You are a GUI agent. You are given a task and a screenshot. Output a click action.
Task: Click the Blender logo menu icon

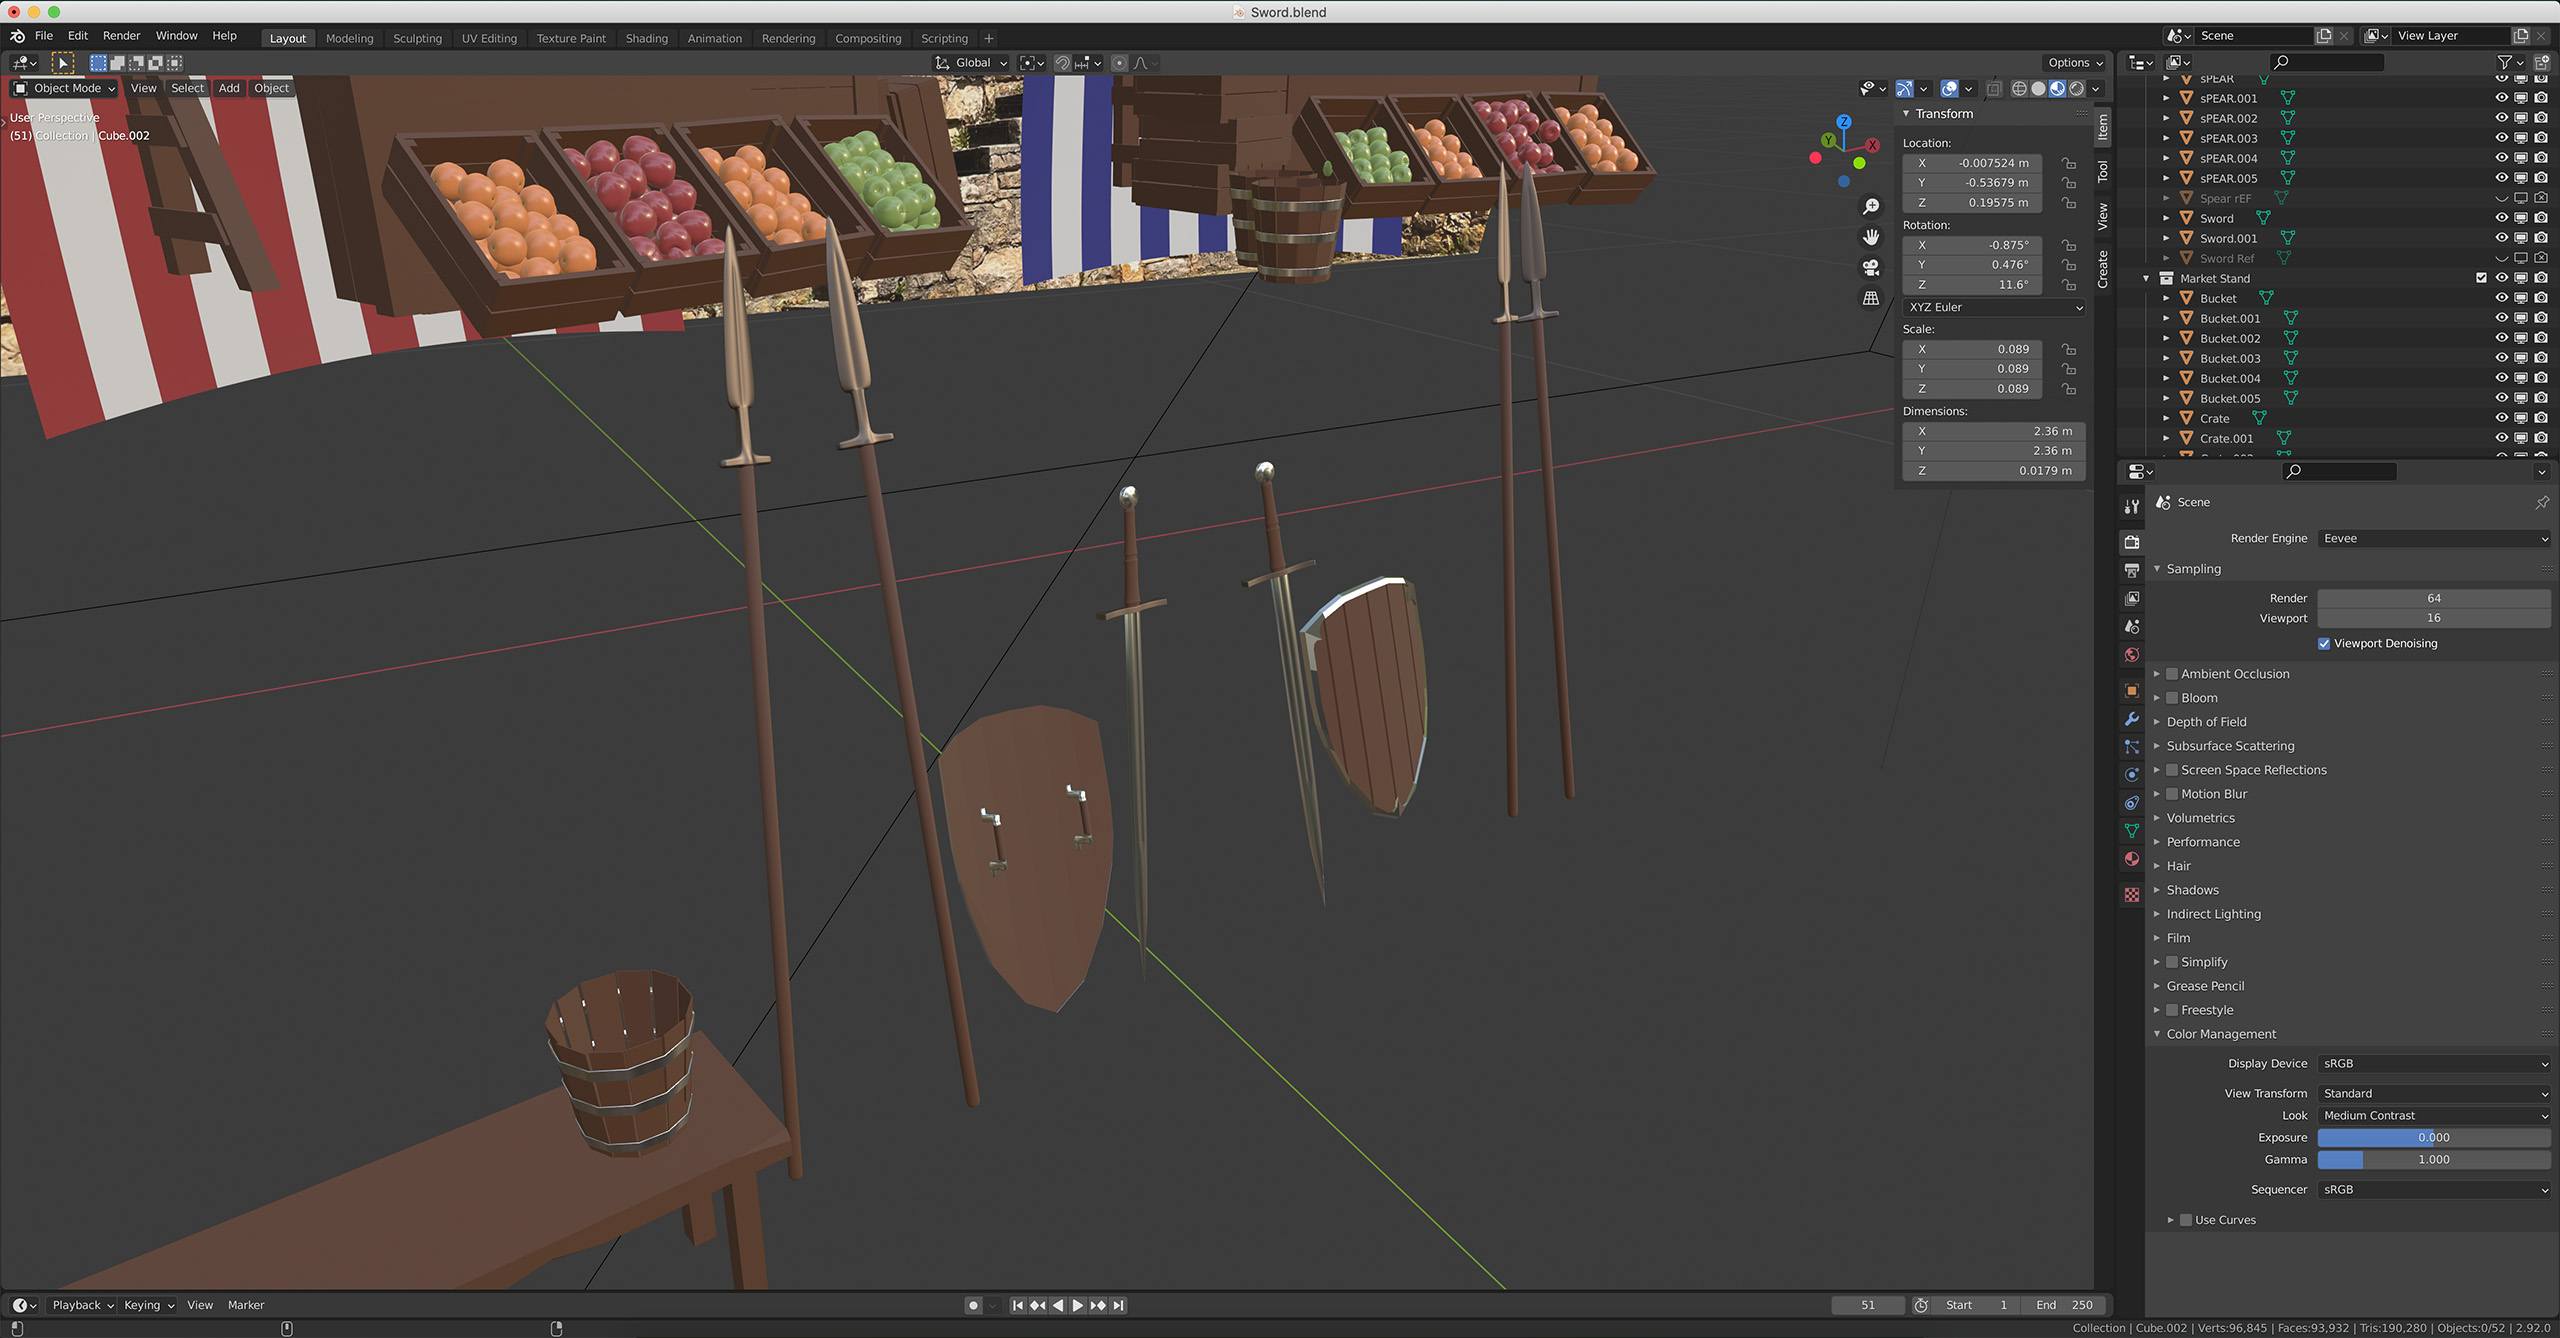click(x=17, y=36)
